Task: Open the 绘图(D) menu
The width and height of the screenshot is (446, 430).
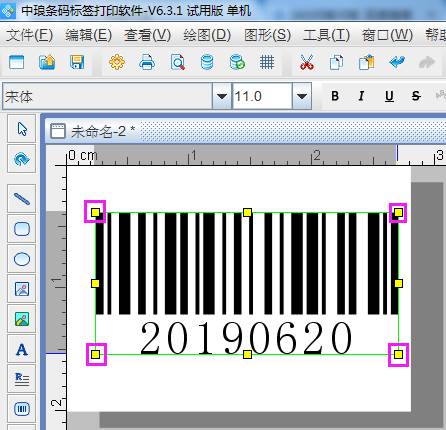Action: pyautogui.click(x=207, y=35)
